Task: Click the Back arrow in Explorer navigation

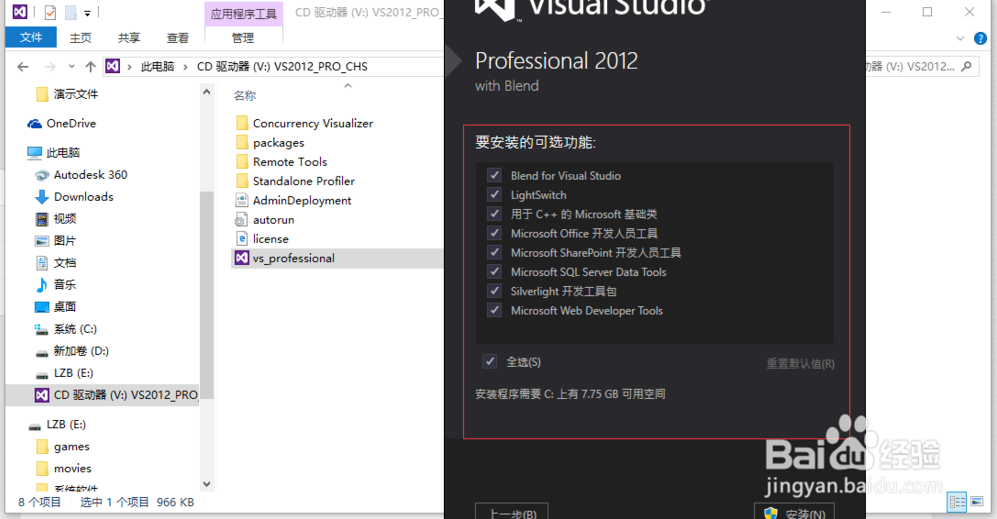Action: [x=24, y=66]
